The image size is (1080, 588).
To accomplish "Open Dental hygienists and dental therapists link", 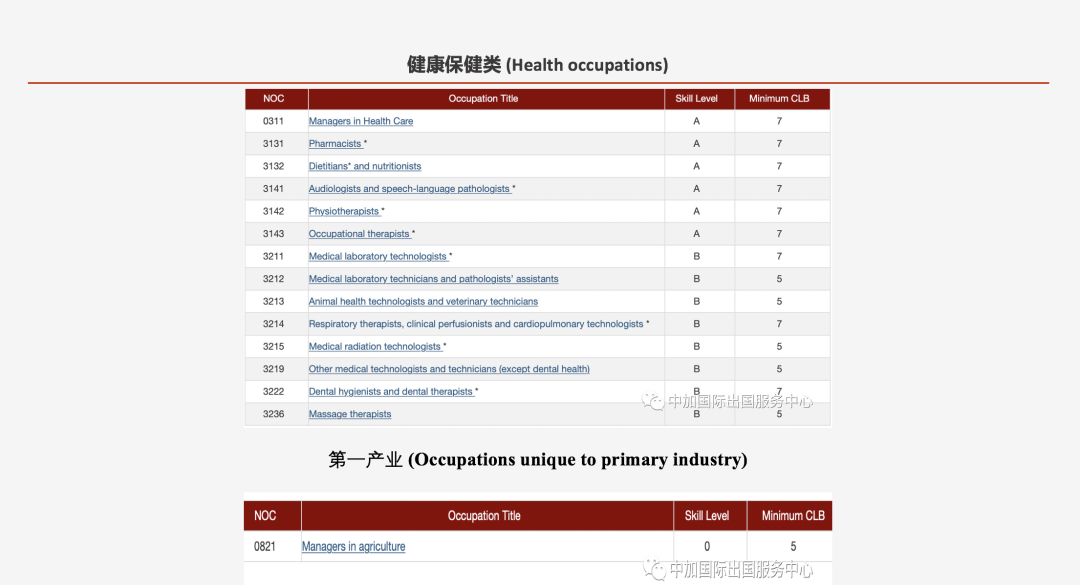I will (391, 392).
